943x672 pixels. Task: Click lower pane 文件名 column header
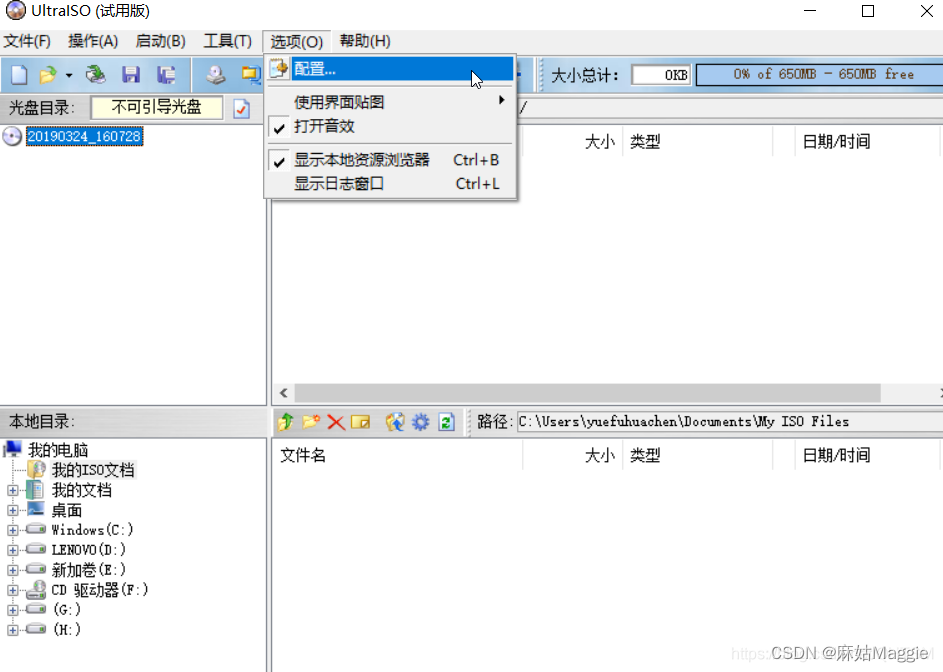point(303,455)
